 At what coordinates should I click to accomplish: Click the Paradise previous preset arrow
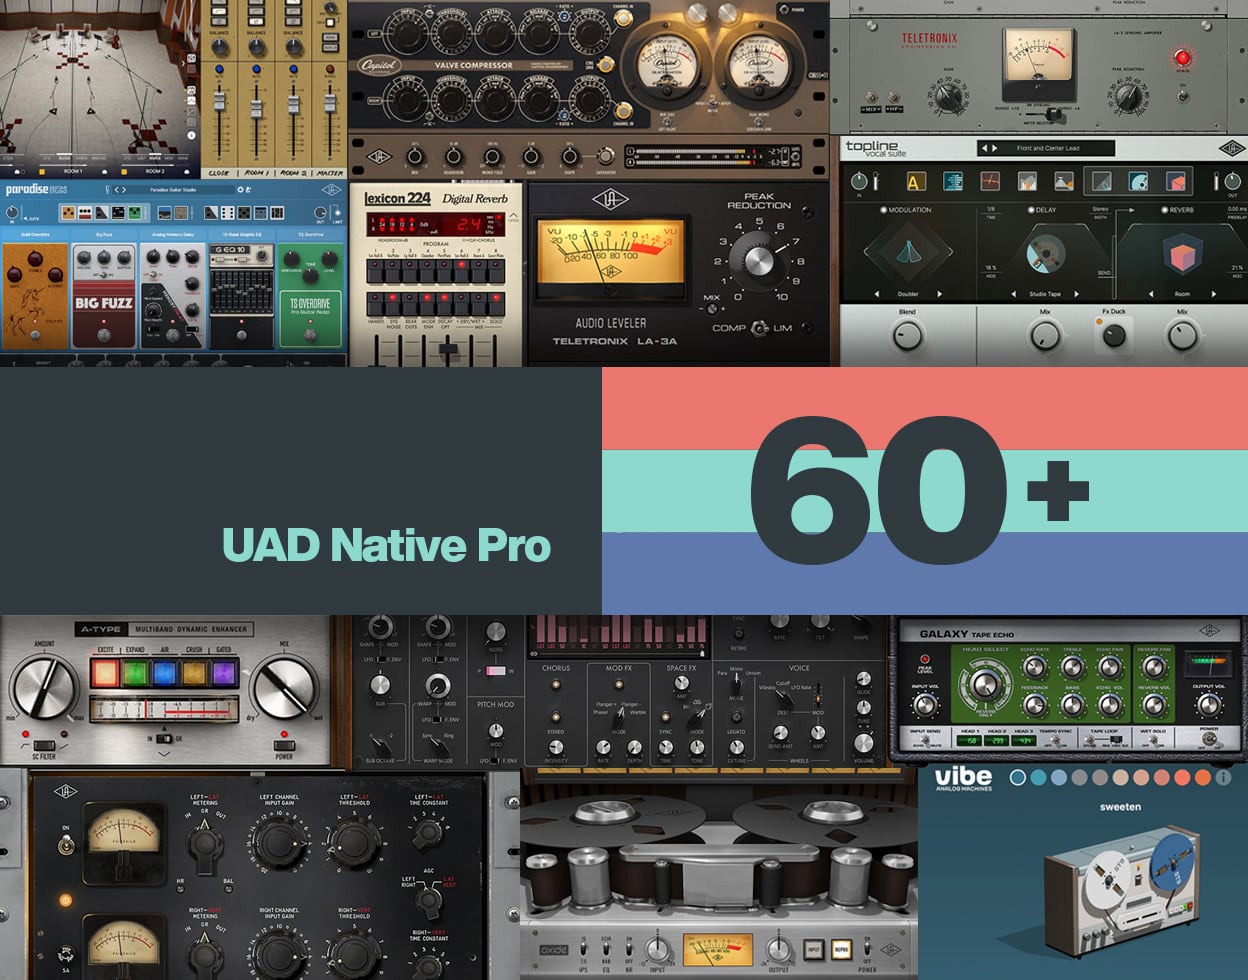(117, 189)
